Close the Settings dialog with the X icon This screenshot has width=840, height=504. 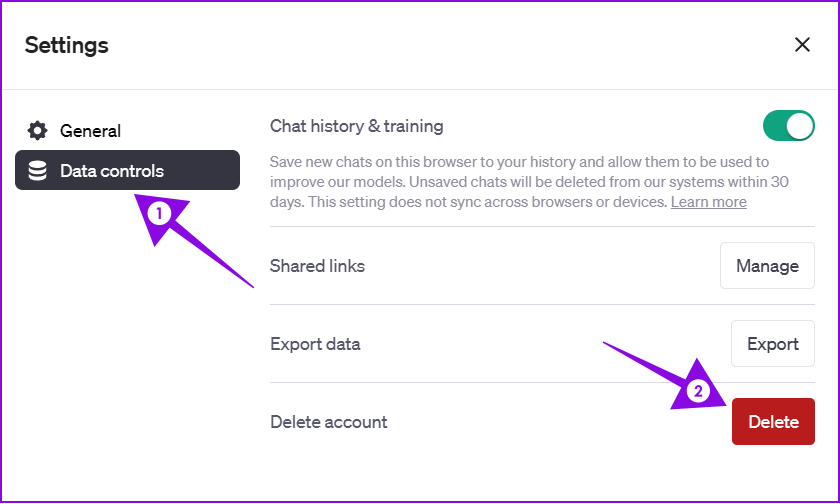coord(802,44)
